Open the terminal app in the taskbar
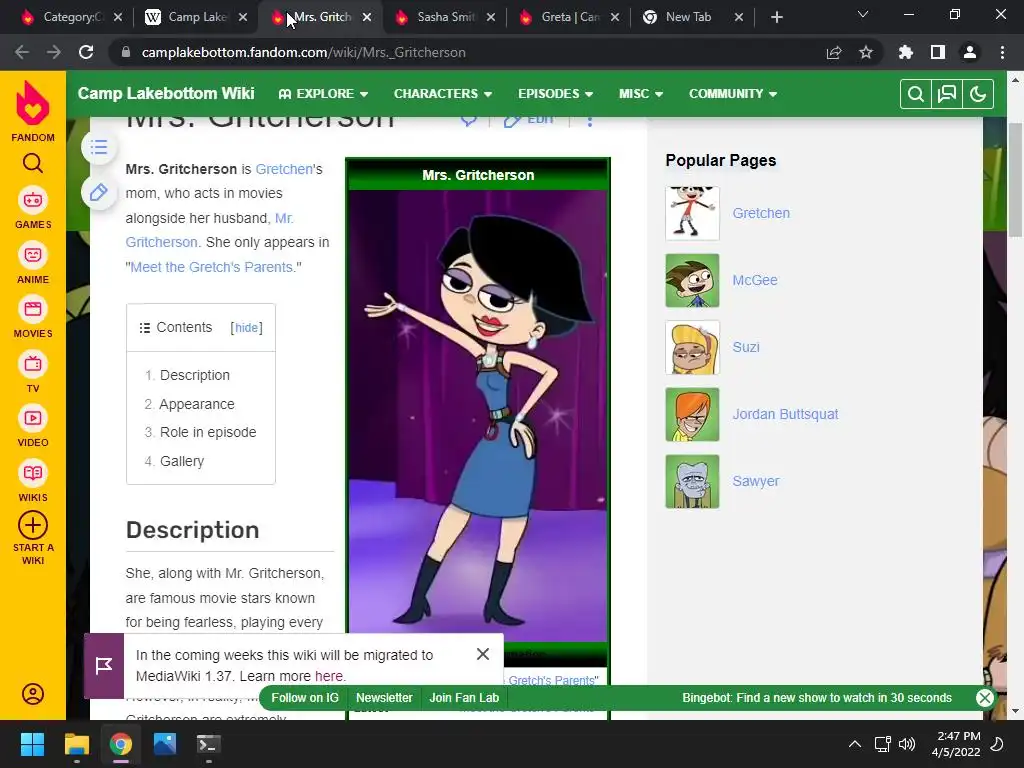Image resolution: width=1024 pixels, height=768 pixels. click(208, 744)
